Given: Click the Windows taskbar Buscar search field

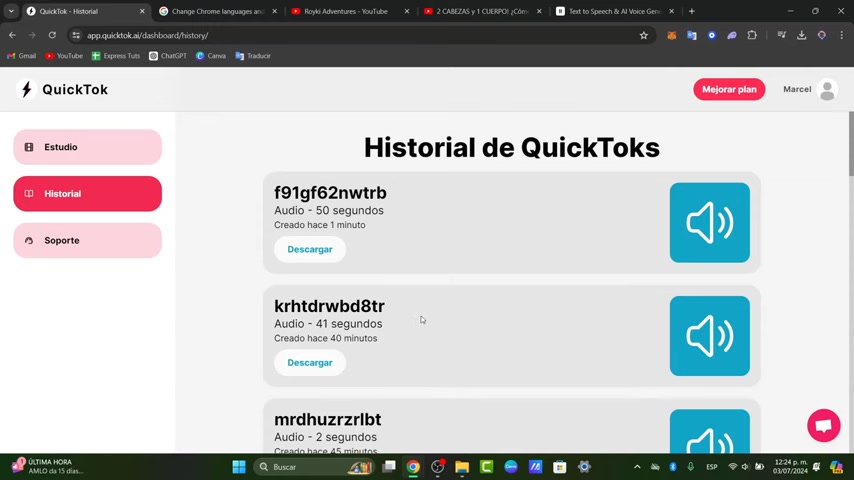Looking at the screenshot, I should (x=314, y=467).
